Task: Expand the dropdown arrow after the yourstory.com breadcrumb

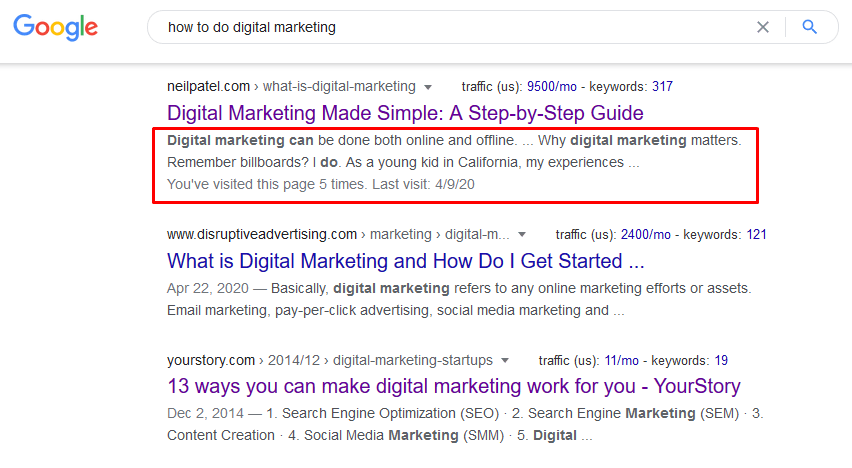Action: click(x=505, y=360)
